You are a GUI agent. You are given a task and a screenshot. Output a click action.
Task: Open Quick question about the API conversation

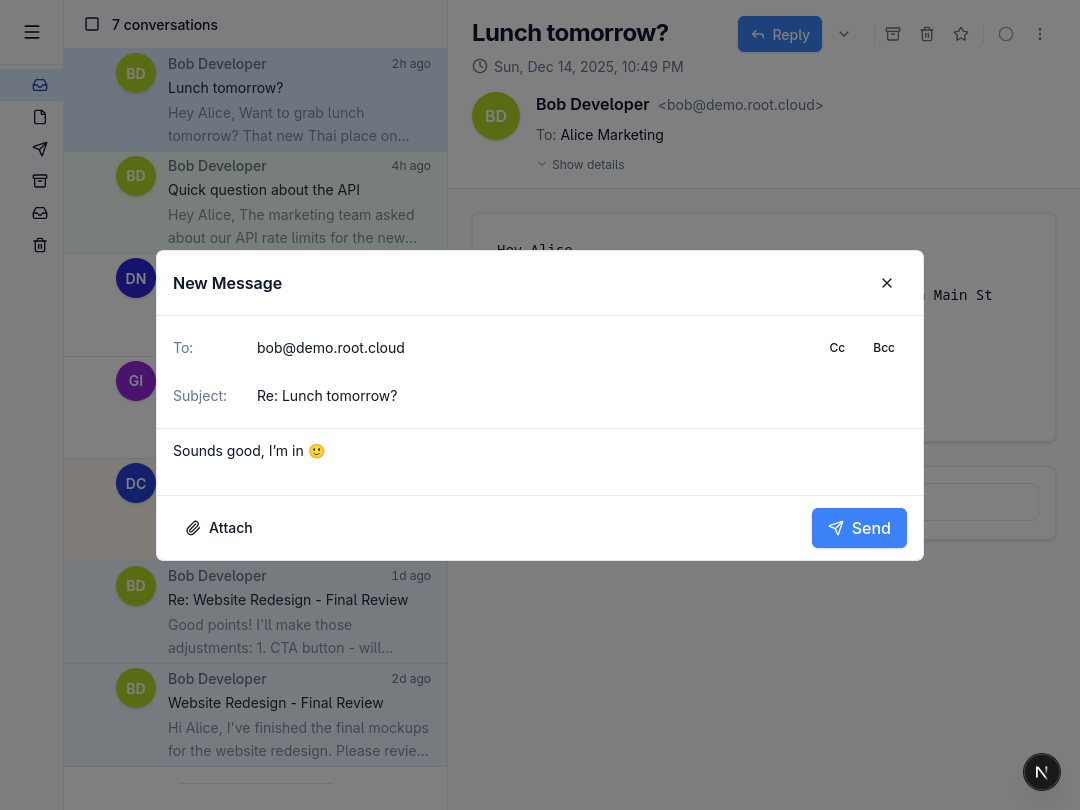(256, 202)
